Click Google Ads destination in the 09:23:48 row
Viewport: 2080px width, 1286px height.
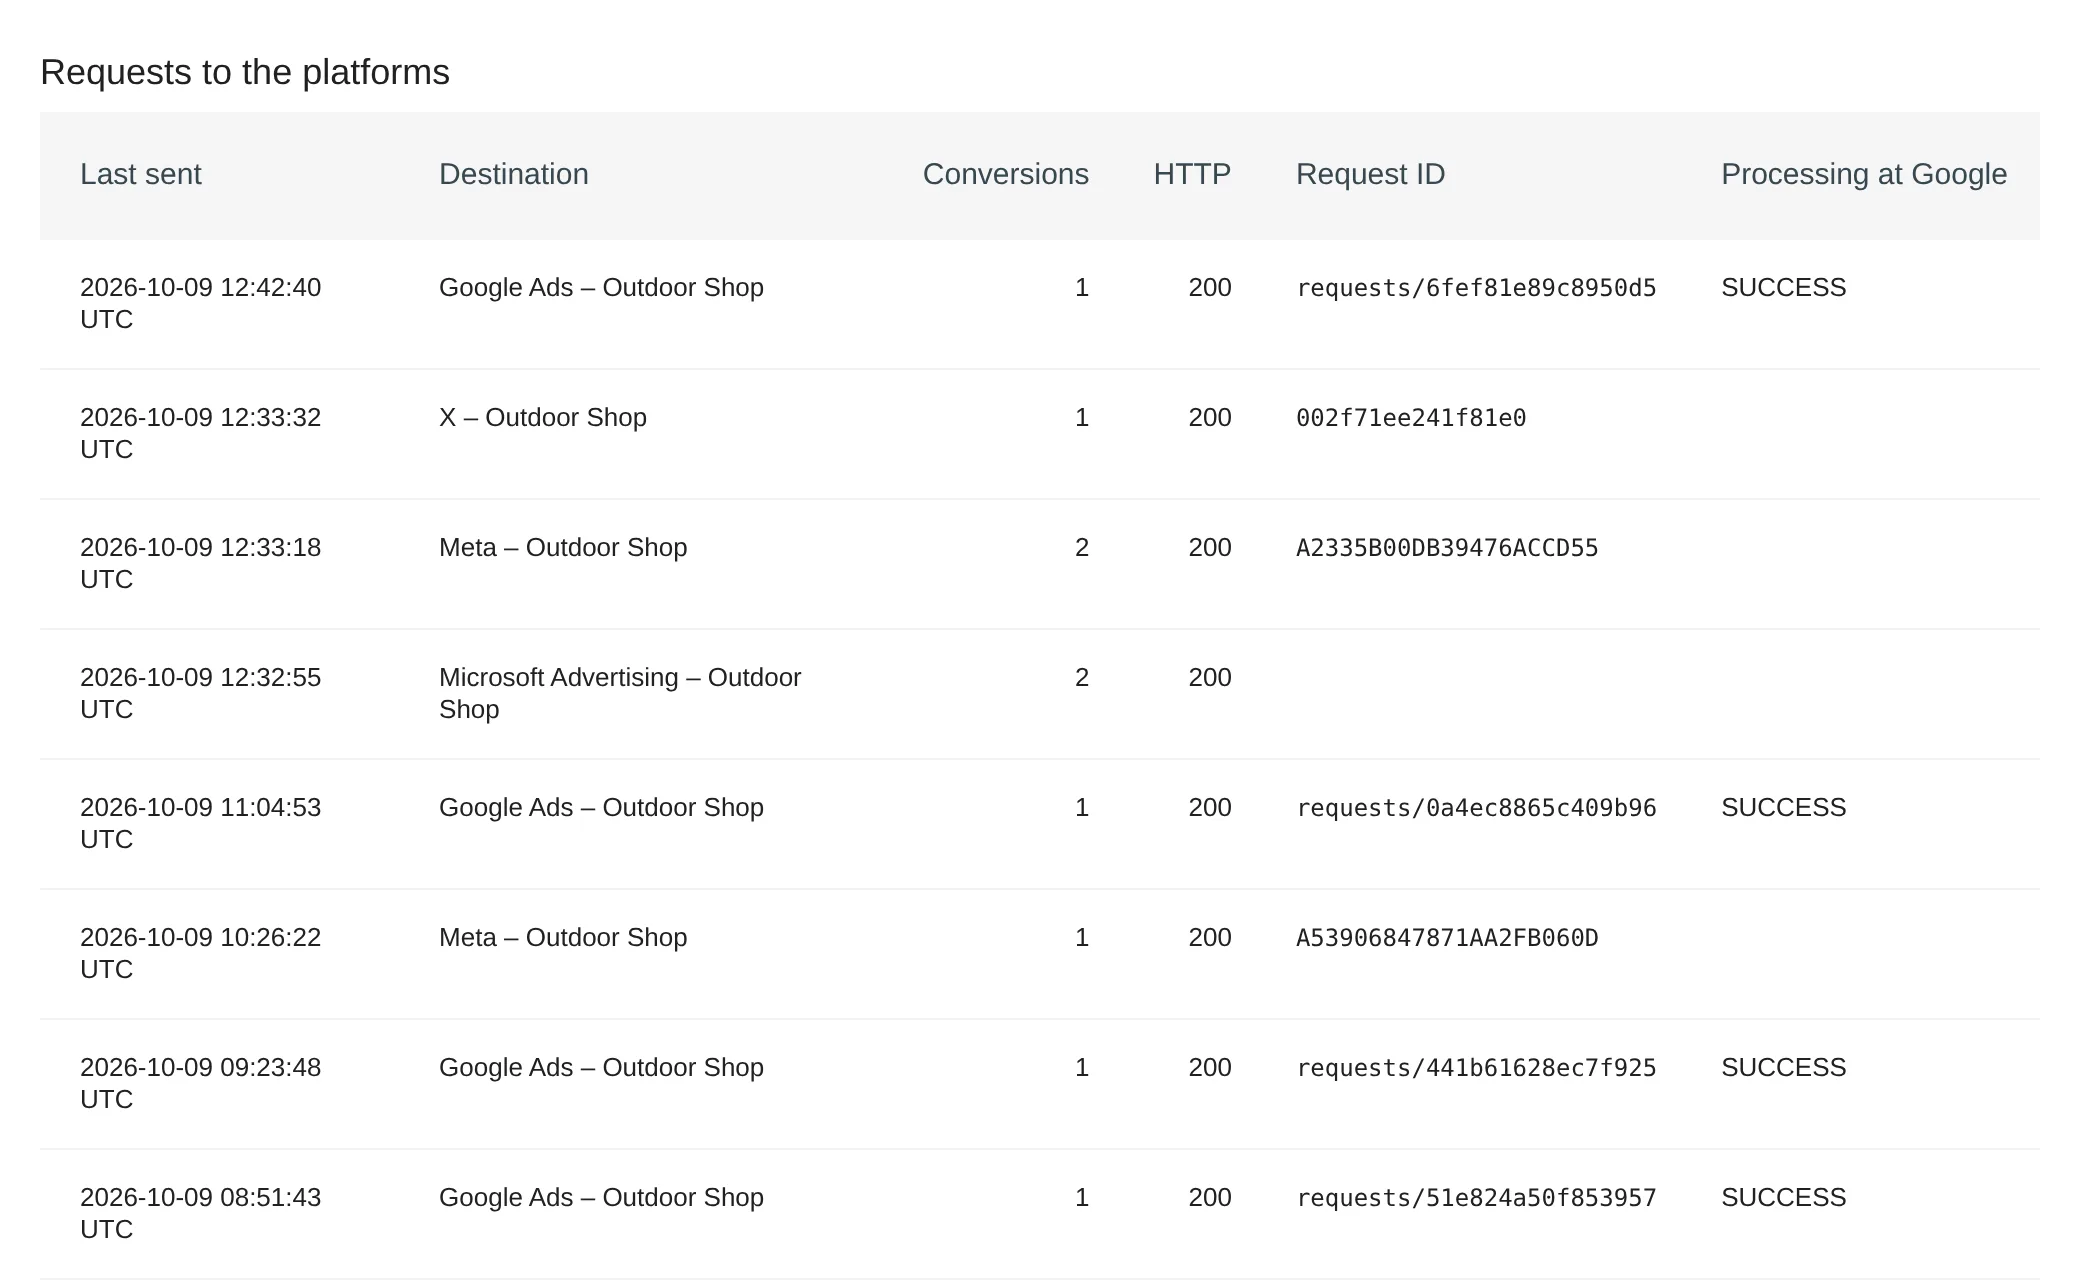coord(601,1067)
